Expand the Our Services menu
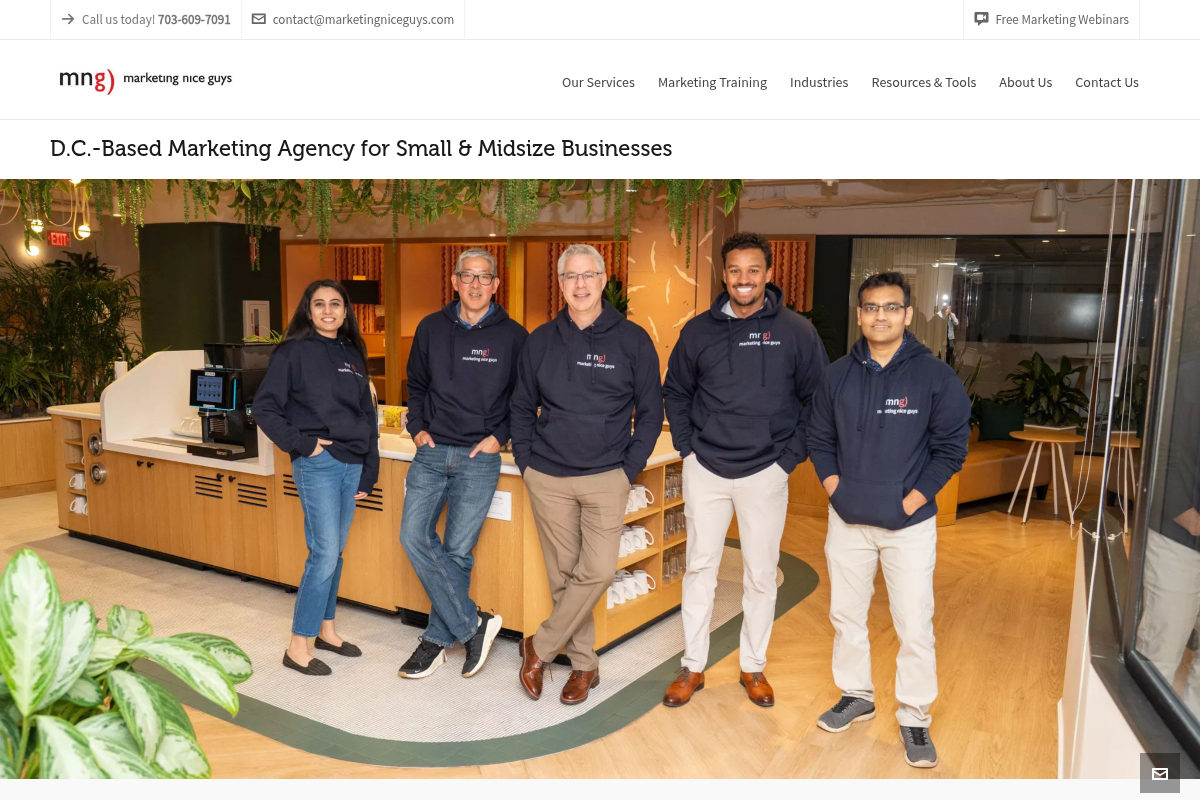The width and height of the screenshot is (1200, 800). click(598, 82)
